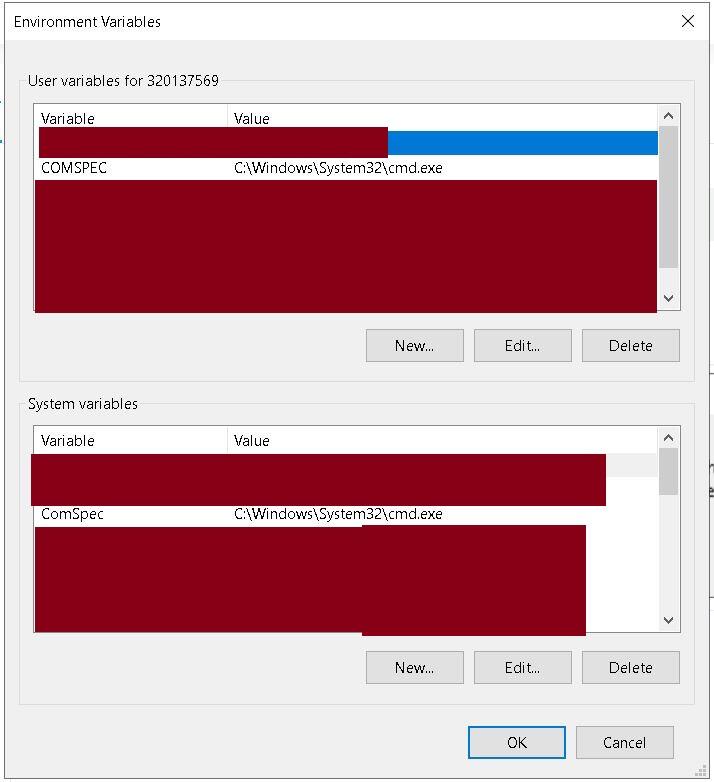Screen dimensions: 714x782
Task: Close the Environment Variables dialog
Action: point(688,21)
